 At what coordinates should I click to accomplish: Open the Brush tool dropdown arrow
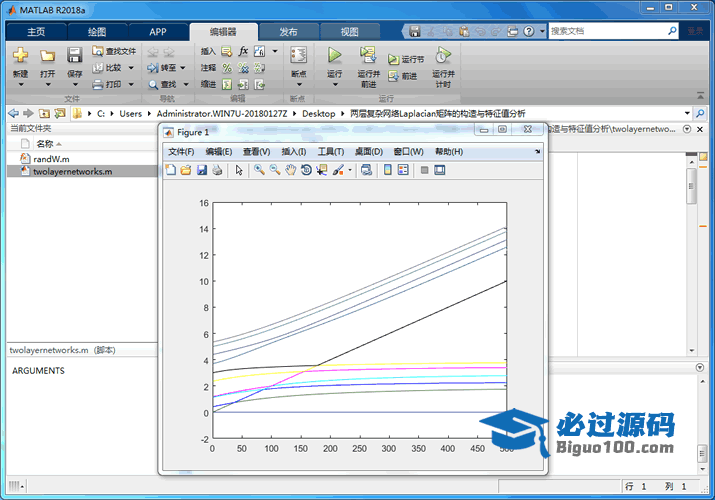(x=350, y=170)
